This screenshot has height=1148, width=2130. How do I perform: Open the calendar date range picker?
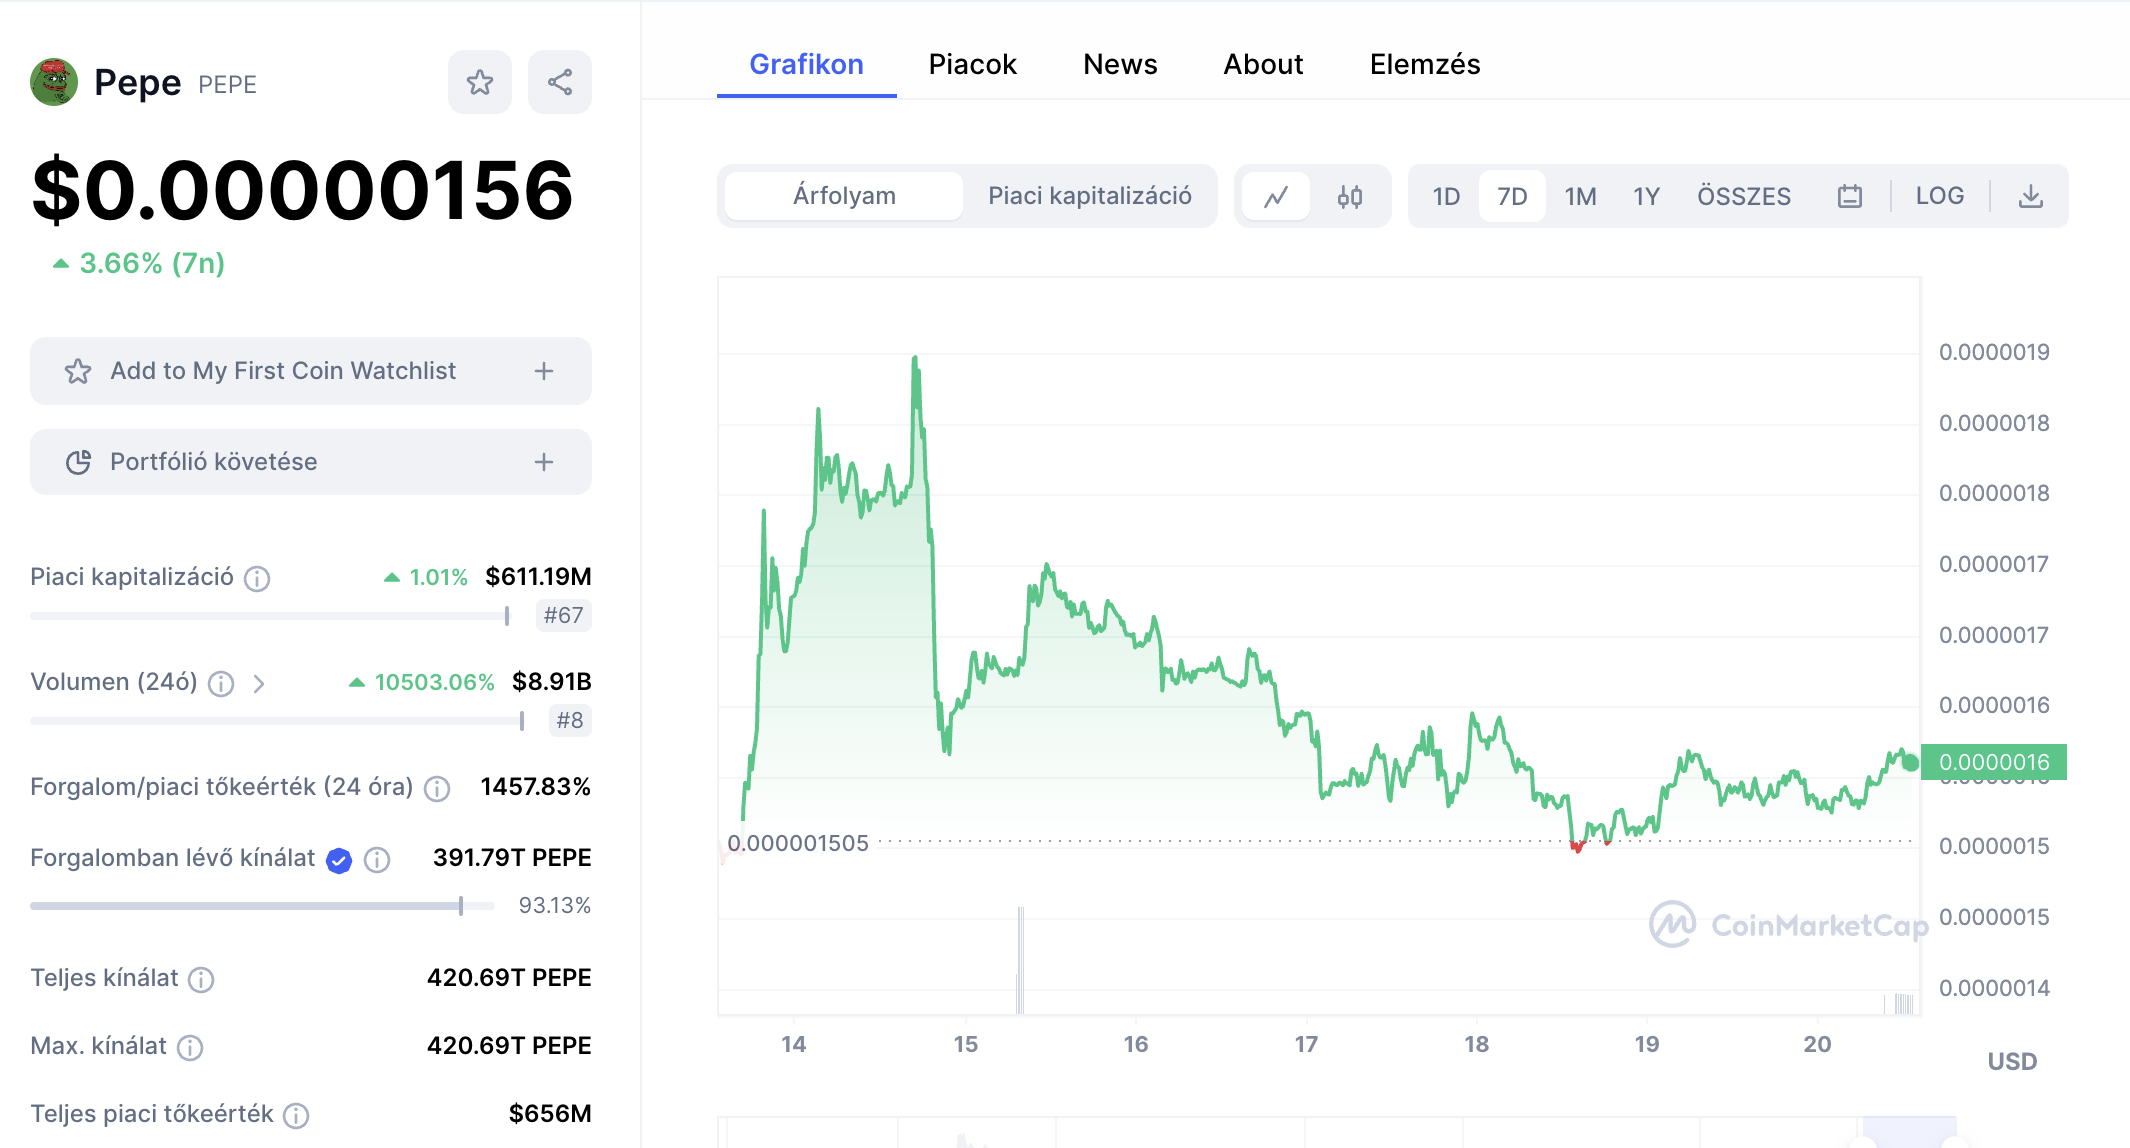[1850, 196]
